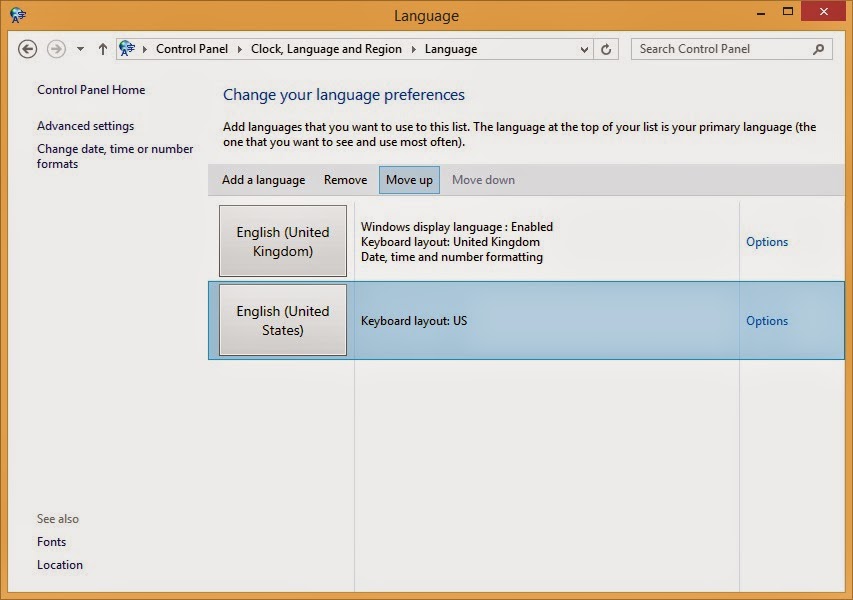853x600 pixels.
Task: Expand chevron after Clock, Language and Region
Action: (413, 49)
